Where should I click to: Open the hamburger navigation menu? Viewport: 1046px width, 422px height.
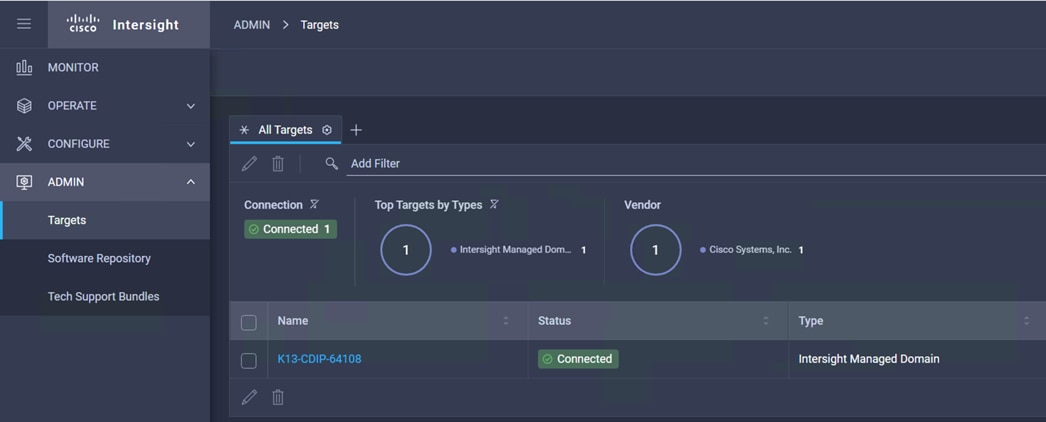(x=24, y=24)
